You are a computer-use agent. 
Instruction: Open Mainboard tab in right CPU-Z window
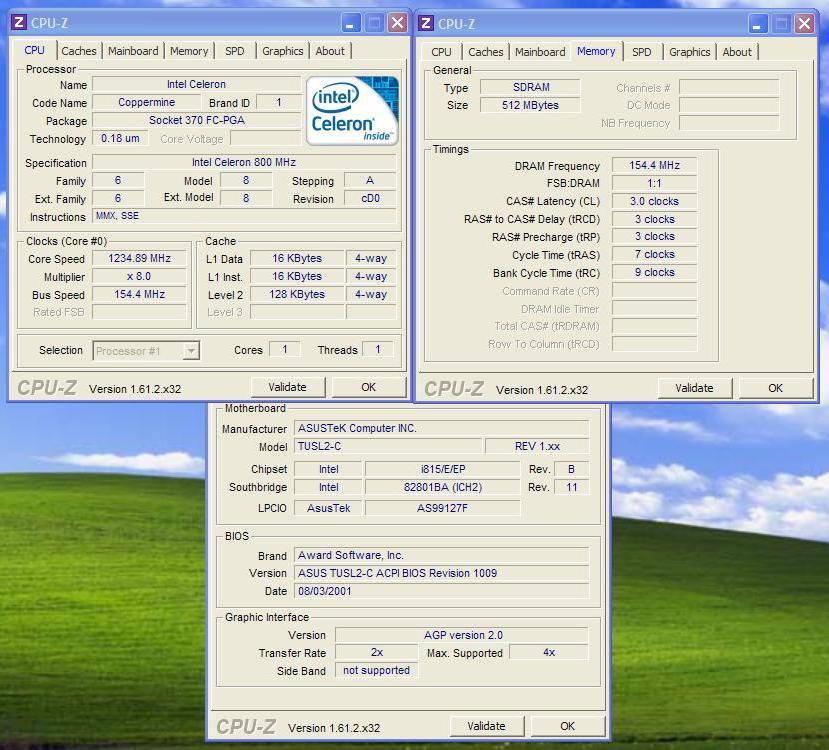click(x=540, y=52)
